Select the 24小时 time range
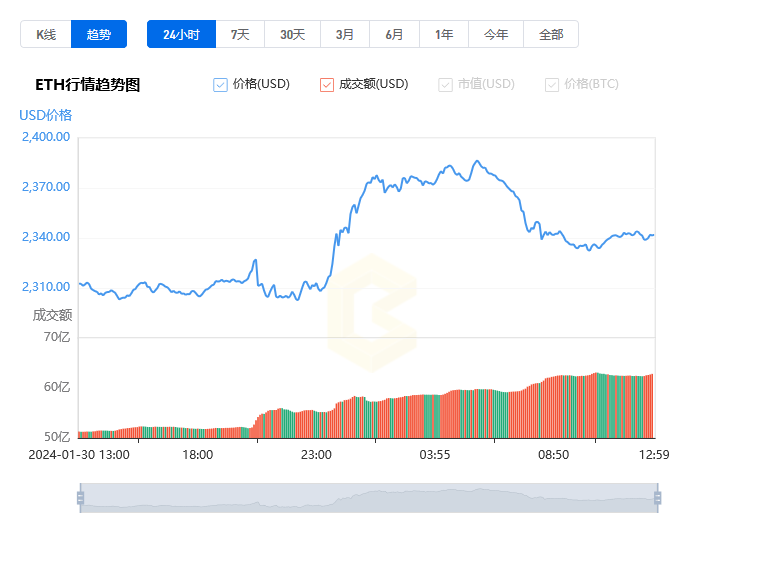 pyautogui.click(x=181, y=34)
